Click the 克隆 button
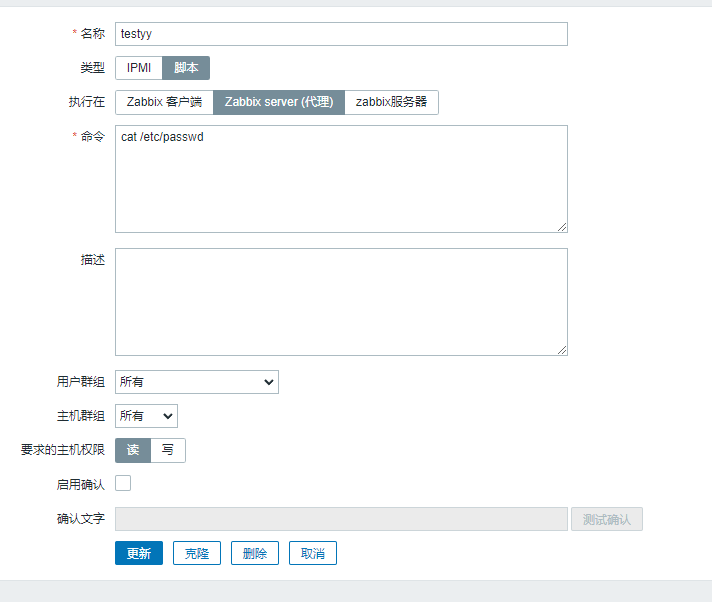Image resolution: width=712 pixels, height=602 pixels. [197, 553]
